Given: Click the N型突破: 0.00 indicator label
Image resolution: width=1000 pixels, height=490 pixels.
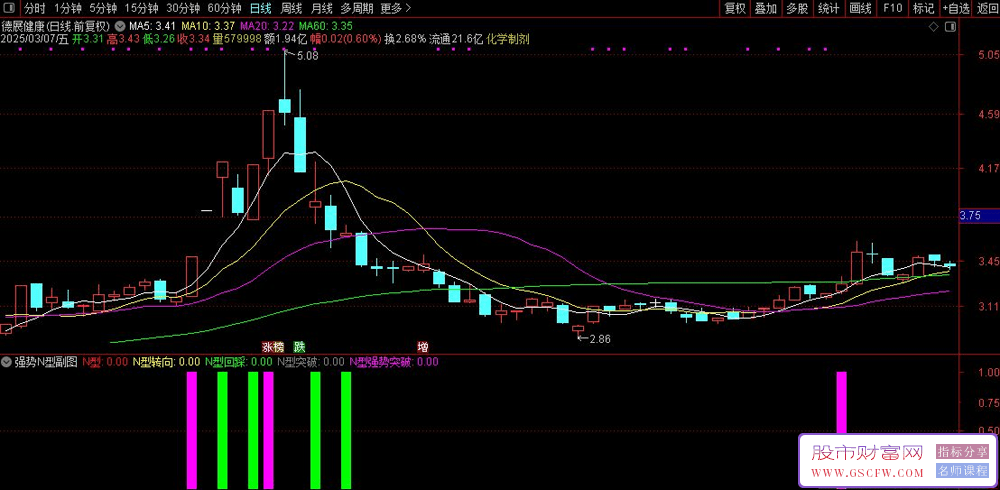Looking at the screenshot, I should (311, 362).
